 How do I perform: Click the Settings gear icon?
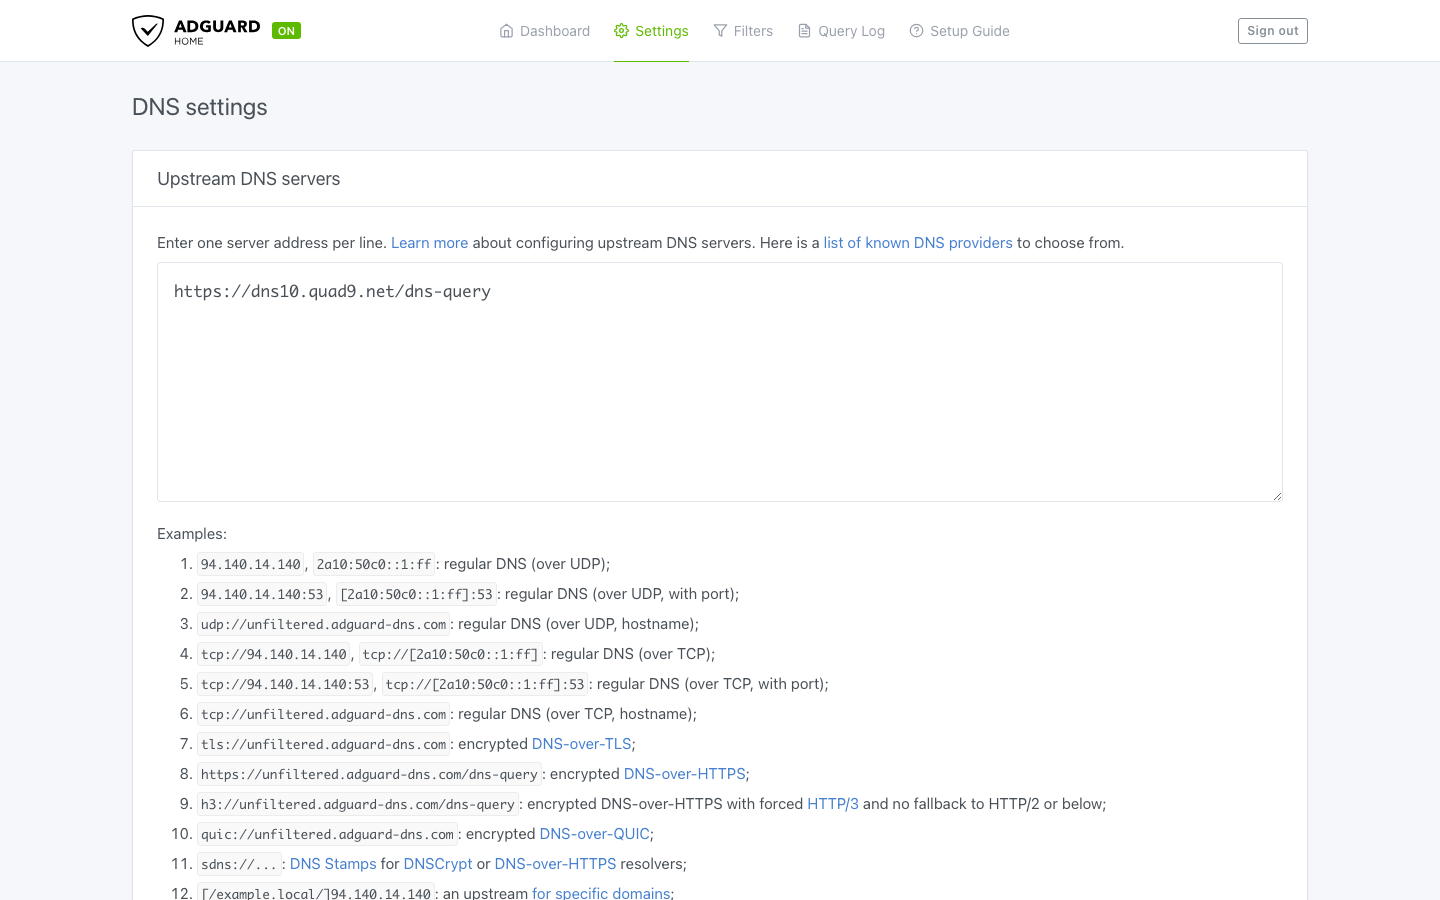pos(621,31)
